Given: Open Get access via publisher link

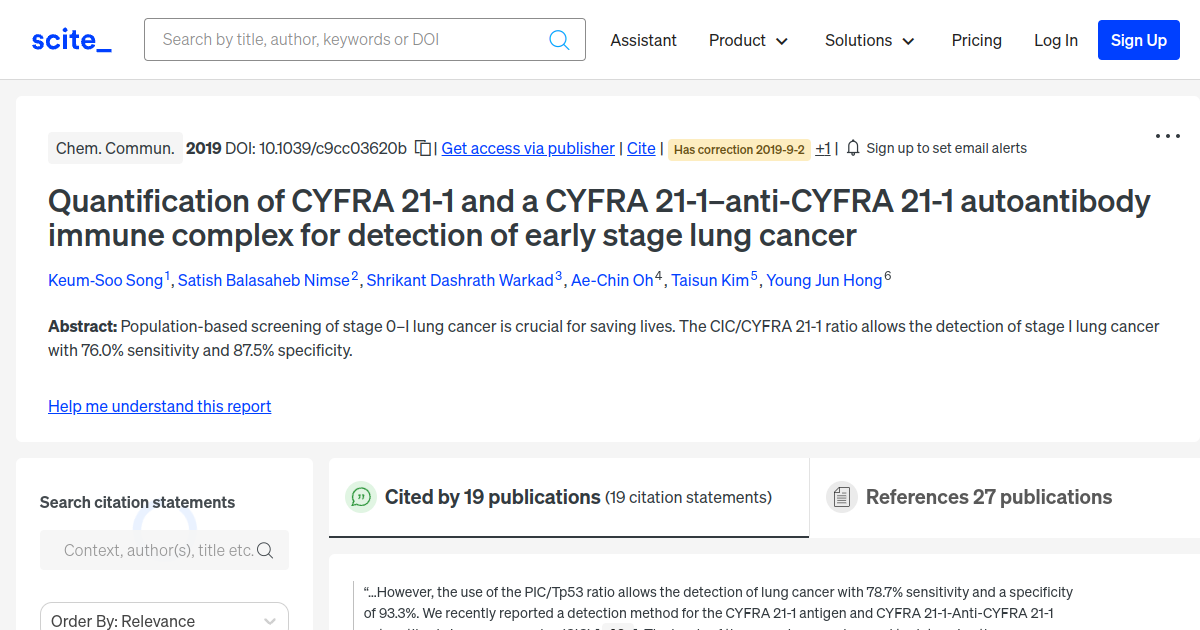Looking at the screenshot, I should click(528, 148).
